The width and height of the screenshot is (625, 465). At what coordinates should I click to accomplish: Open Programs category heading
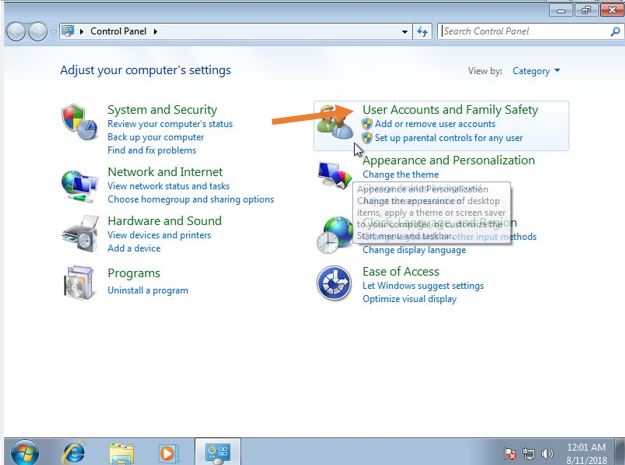click(x=134, y=273)
